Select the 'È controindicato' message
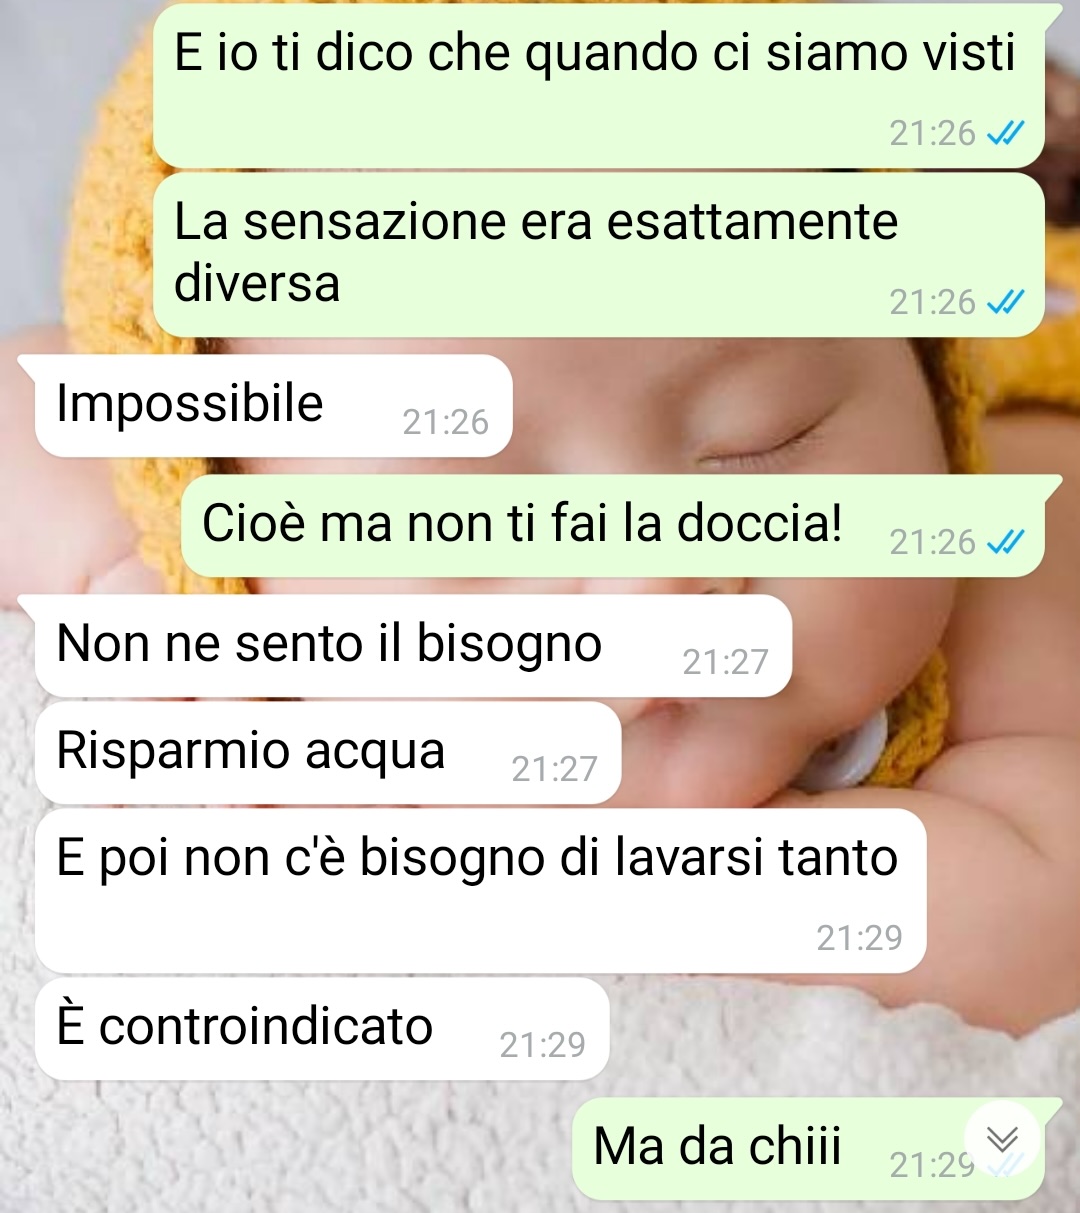Viewport: 1080px width, 1213px height. tap(322, 1029)
